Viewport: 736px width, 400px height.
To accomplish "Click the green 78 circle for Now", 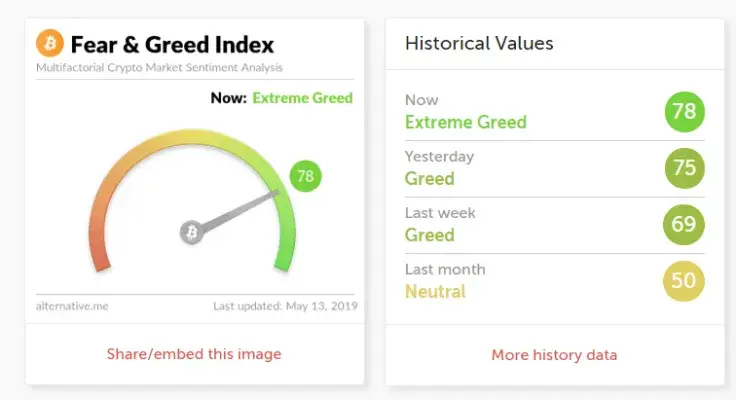I will [x=684, y=111].
